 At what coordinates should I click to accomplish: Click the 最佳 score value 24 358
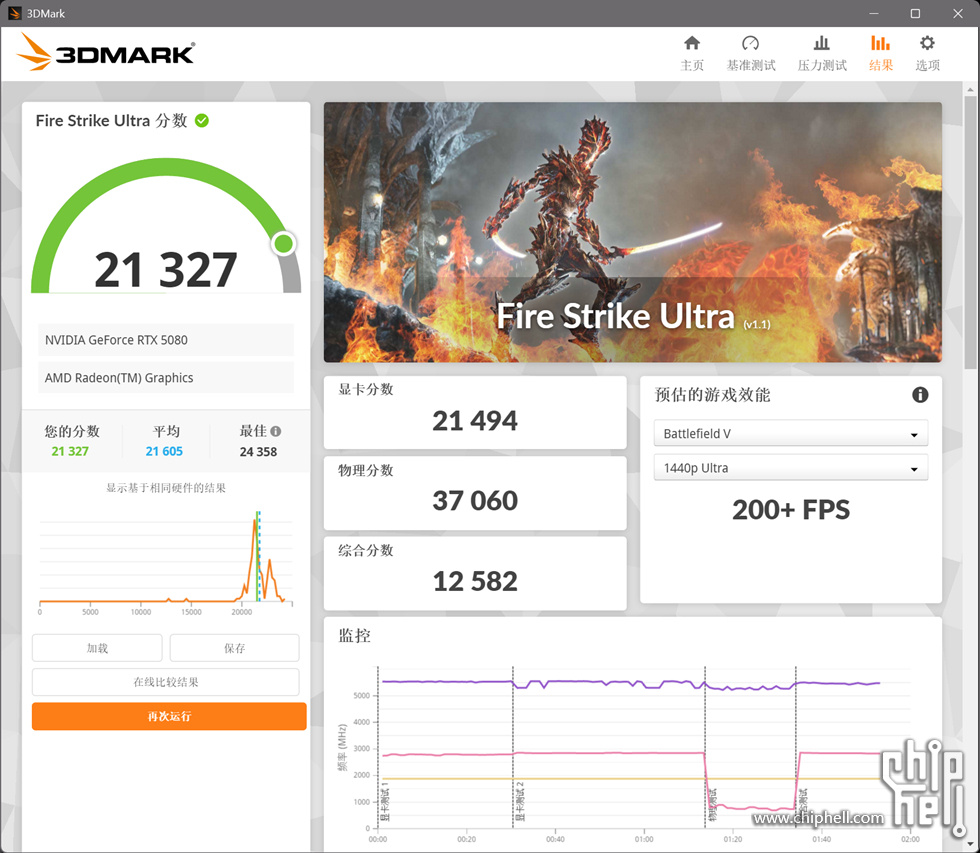tap(258, 451)
